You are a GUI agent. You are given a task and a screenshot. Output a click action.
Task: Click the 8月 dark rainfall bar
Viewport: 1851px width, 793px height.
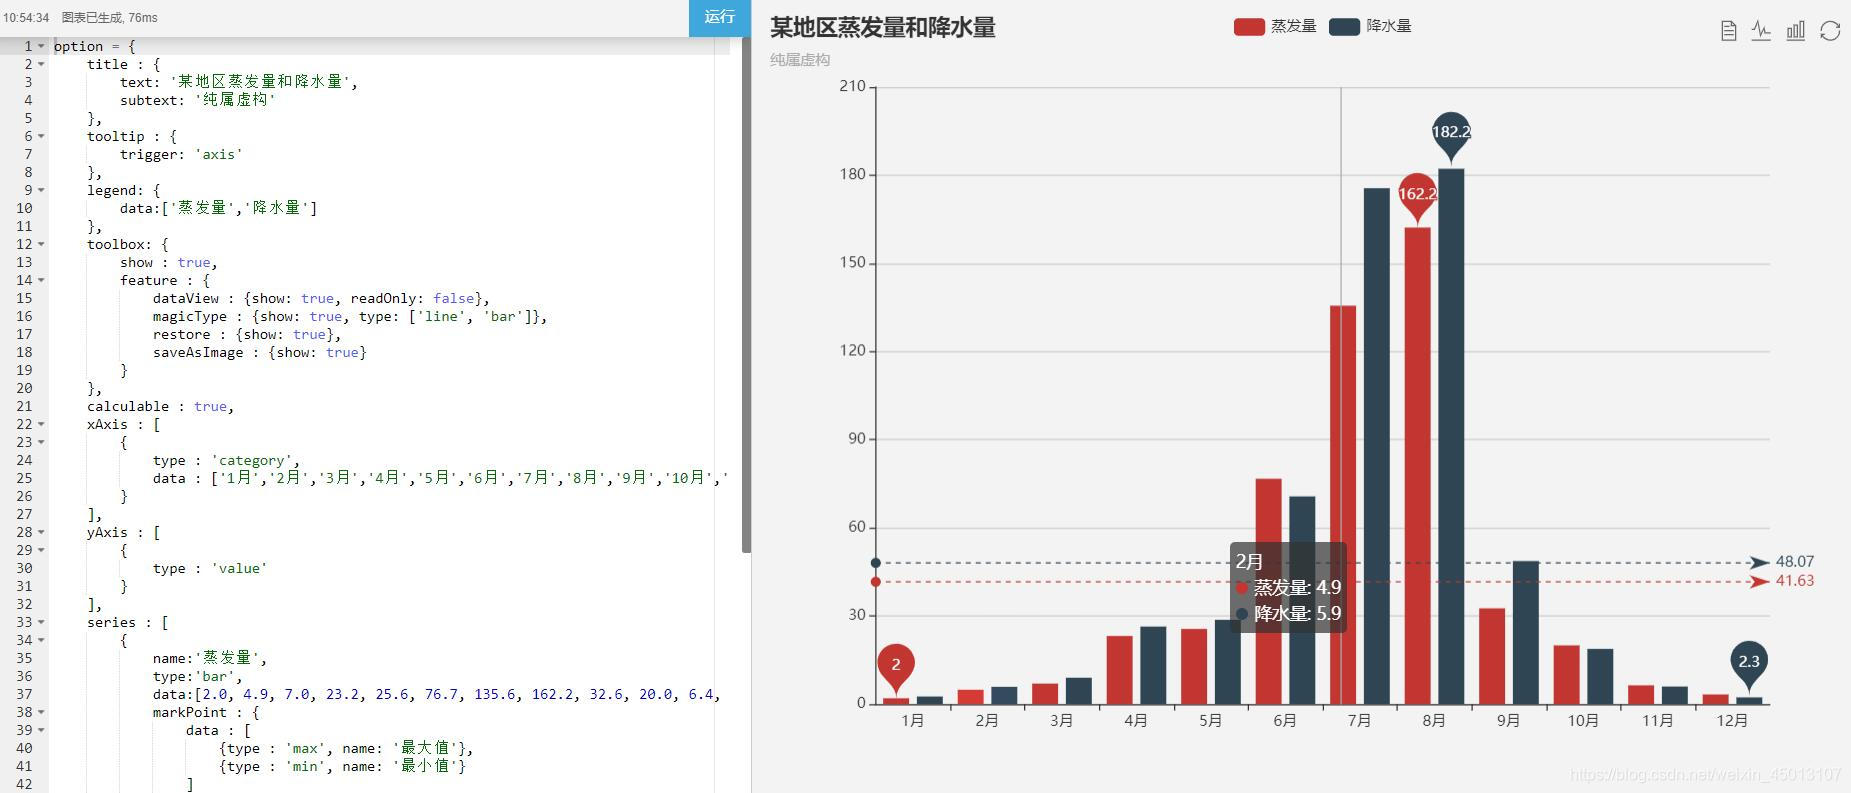tap(1451, 436)
